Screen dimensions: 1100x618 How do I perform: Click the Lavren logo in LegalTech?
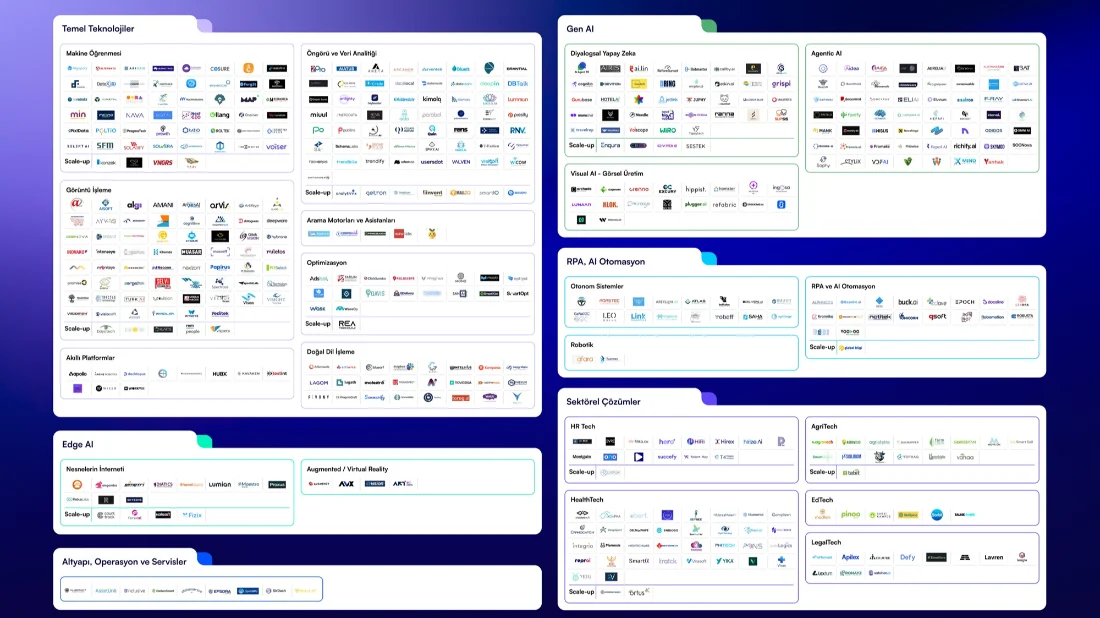pyautogui.click(x=993, y=558)
